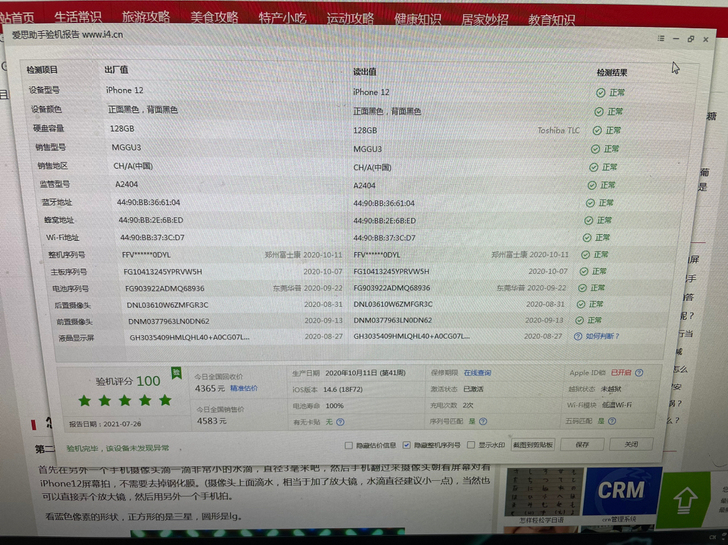Enable 隐藏估价信息 checkbox
This screenshot has width=728, height=545.
click(349, 446)
